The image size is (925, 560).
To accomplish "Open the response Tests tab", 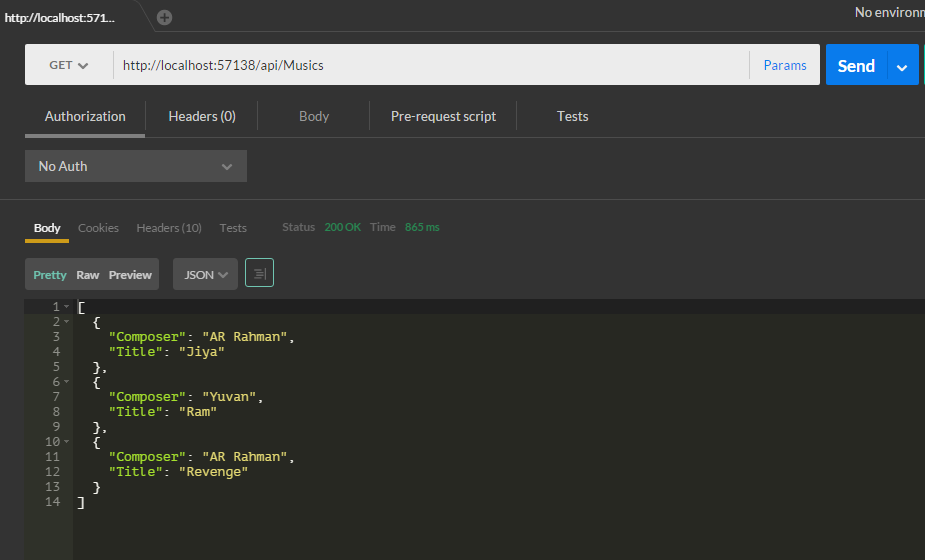I will pos(233,228).
